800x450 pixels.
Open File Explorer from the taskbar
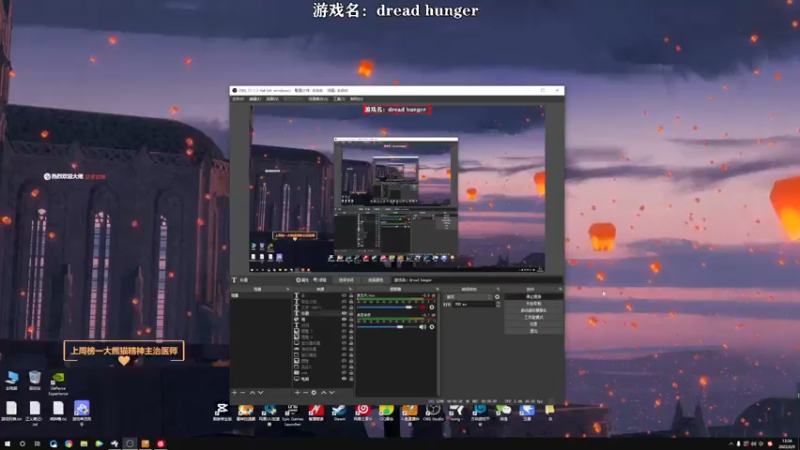84,444
